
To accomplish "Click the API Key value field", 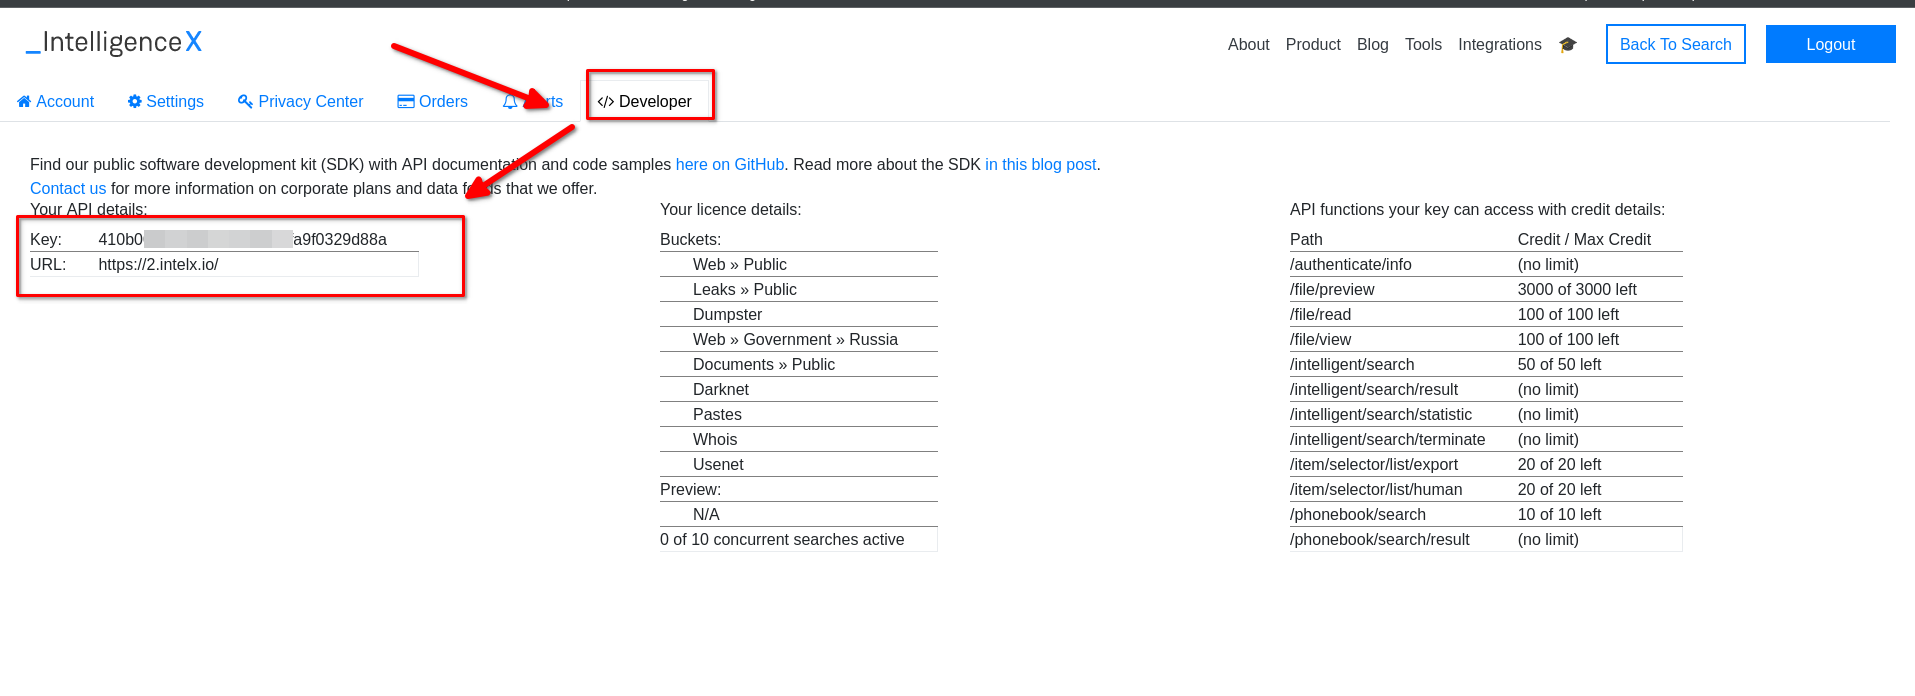I will [242, 240].
